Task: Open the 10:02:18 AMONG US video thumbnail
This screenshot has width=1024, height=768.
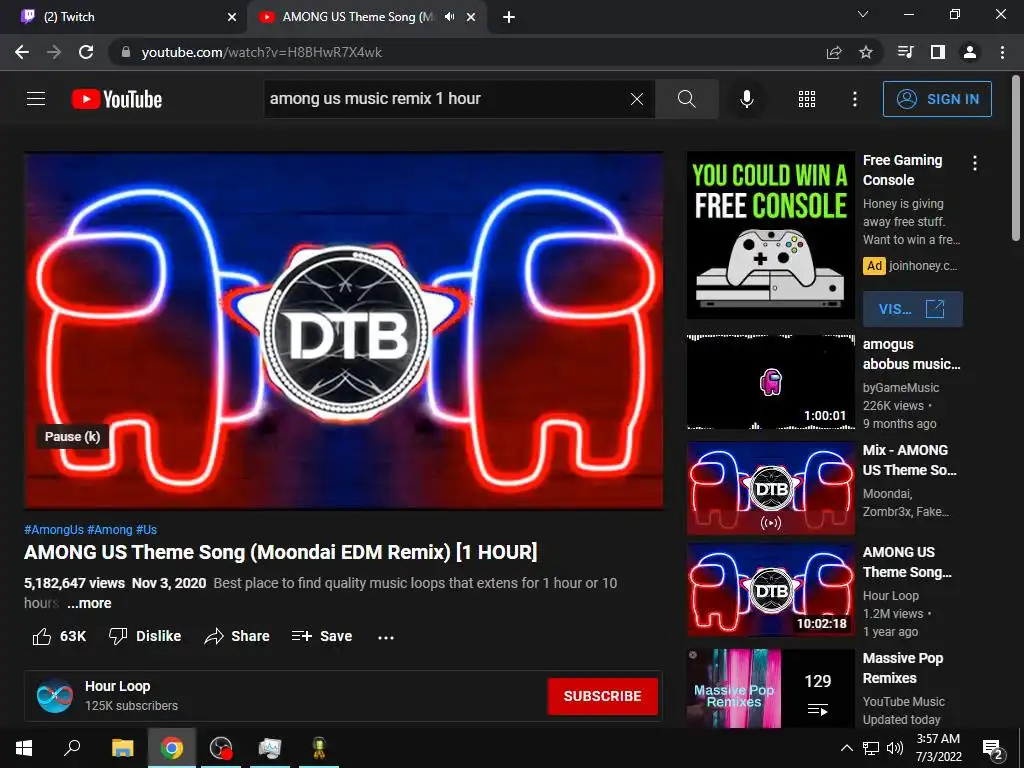Action: tap(771, 589)
